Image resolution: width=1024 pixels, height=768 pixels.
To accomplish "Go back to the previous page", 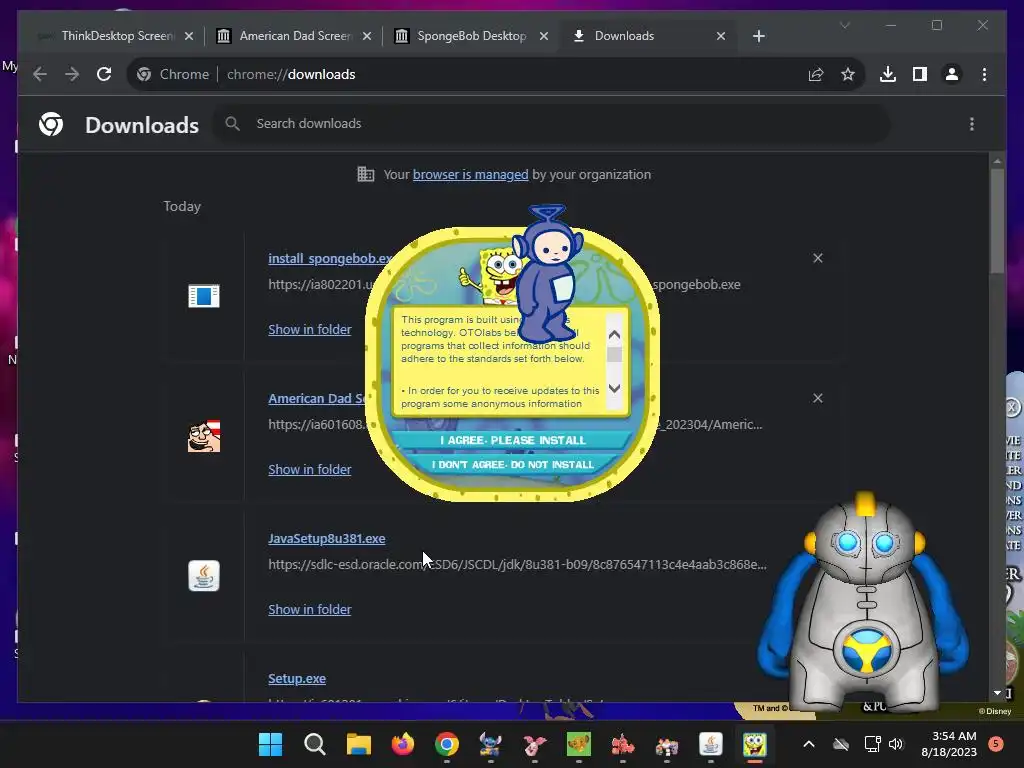I will (x=40, y=74).
